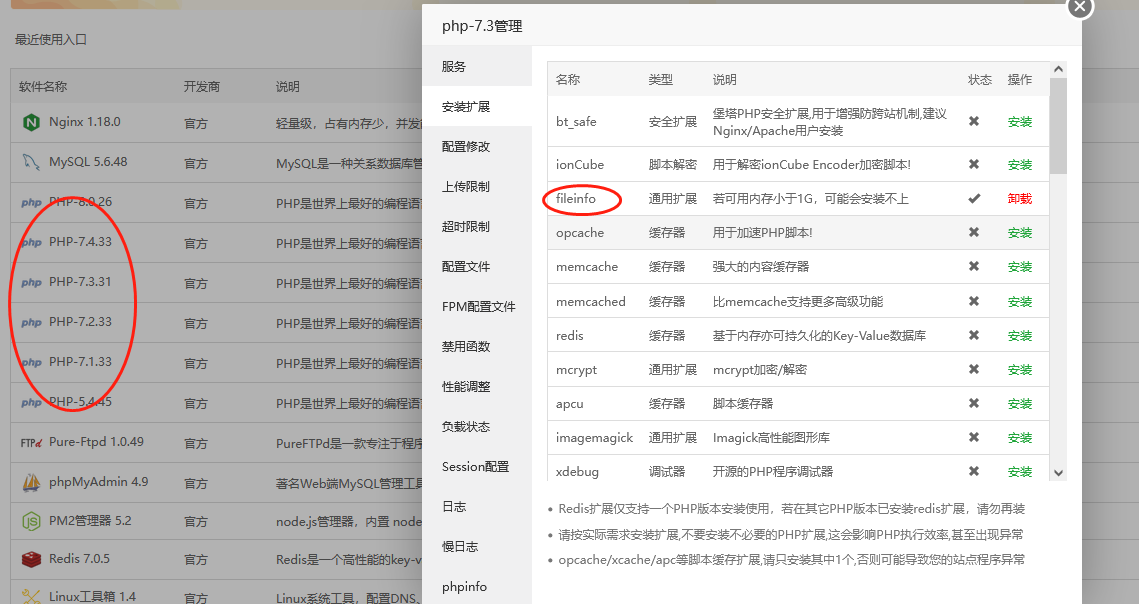Uninstall the fileinfo extension
This screenshot has height=604, width=1139.
(x=1020, y=198)
